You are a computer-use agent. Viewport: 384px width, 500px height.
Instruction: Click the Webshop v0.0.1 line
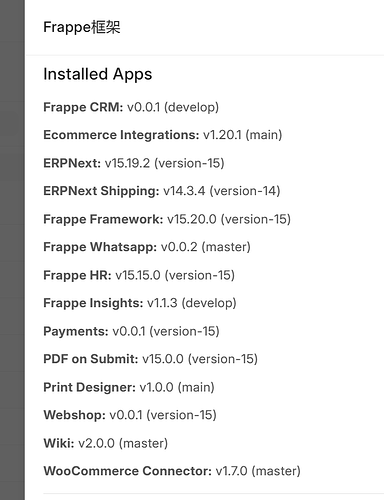(130, 415)
